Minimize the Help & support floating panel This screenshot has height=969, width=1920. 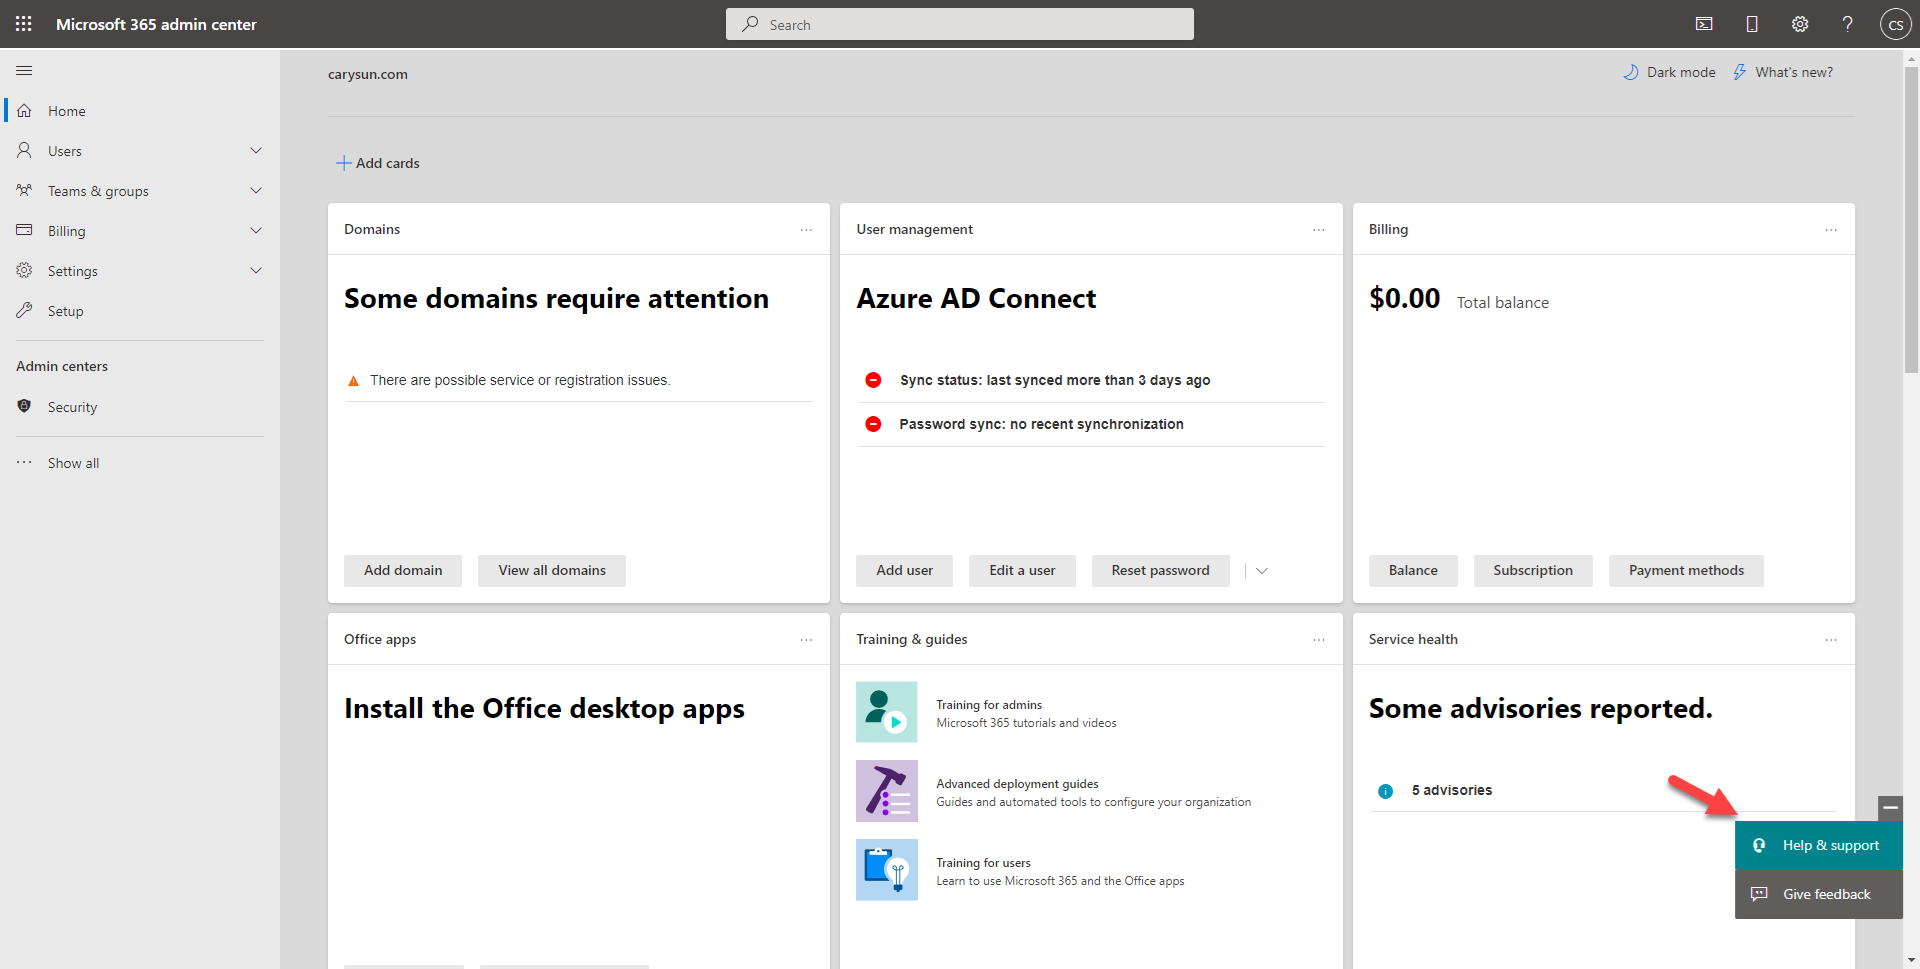coord(1890,807)
